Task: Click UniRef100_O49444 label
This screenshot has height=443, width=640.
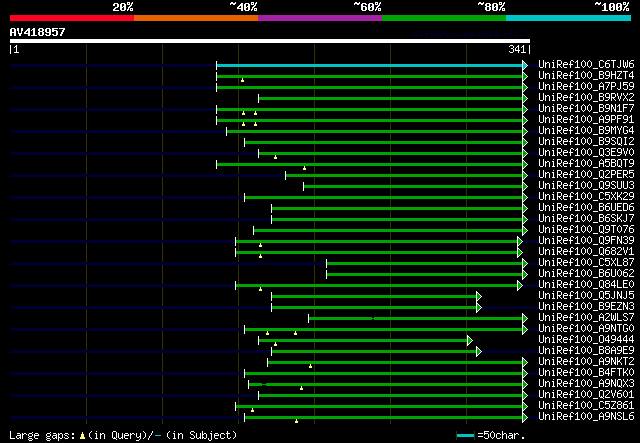Action: click(x=586, y=340)
